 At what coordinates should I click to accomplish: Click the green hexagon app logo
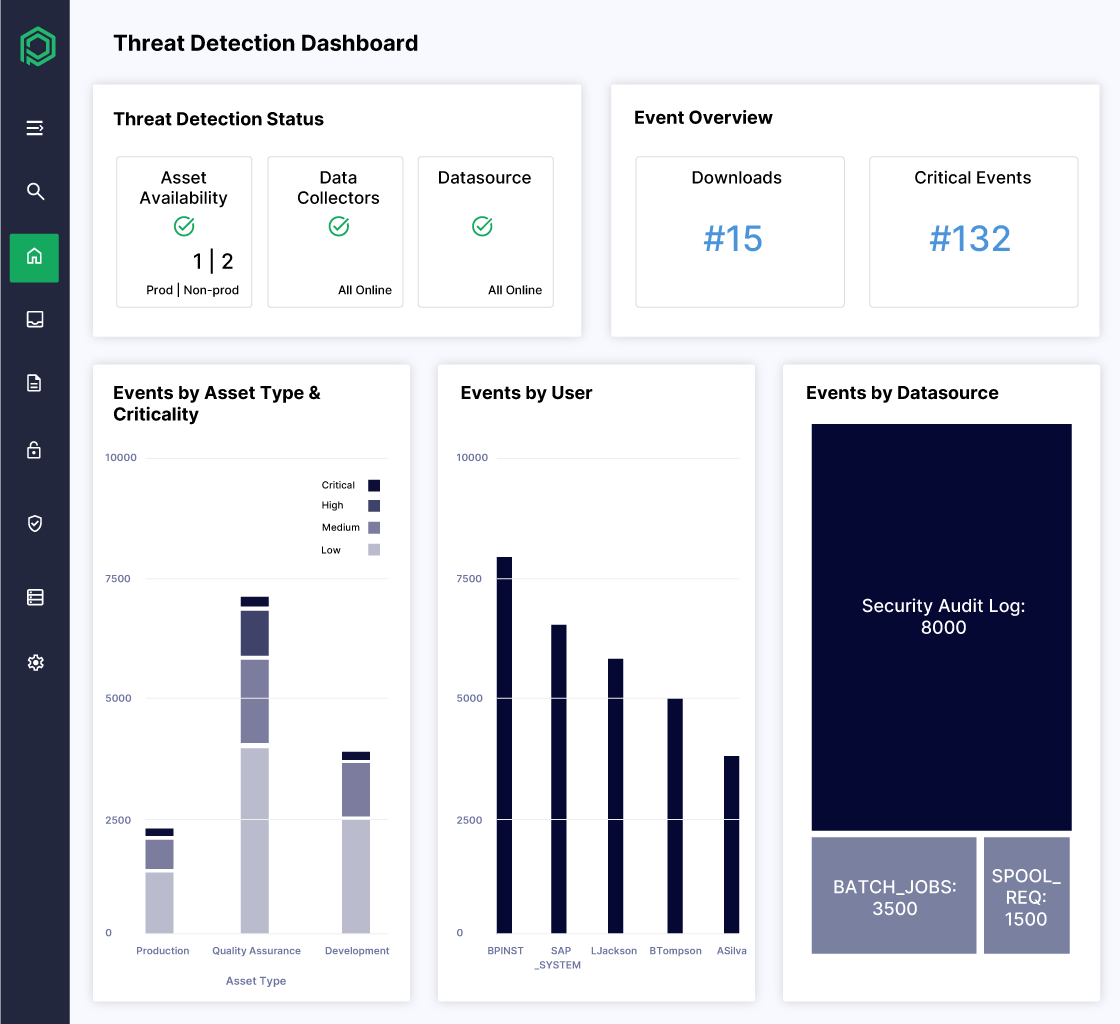pos(36,46)
